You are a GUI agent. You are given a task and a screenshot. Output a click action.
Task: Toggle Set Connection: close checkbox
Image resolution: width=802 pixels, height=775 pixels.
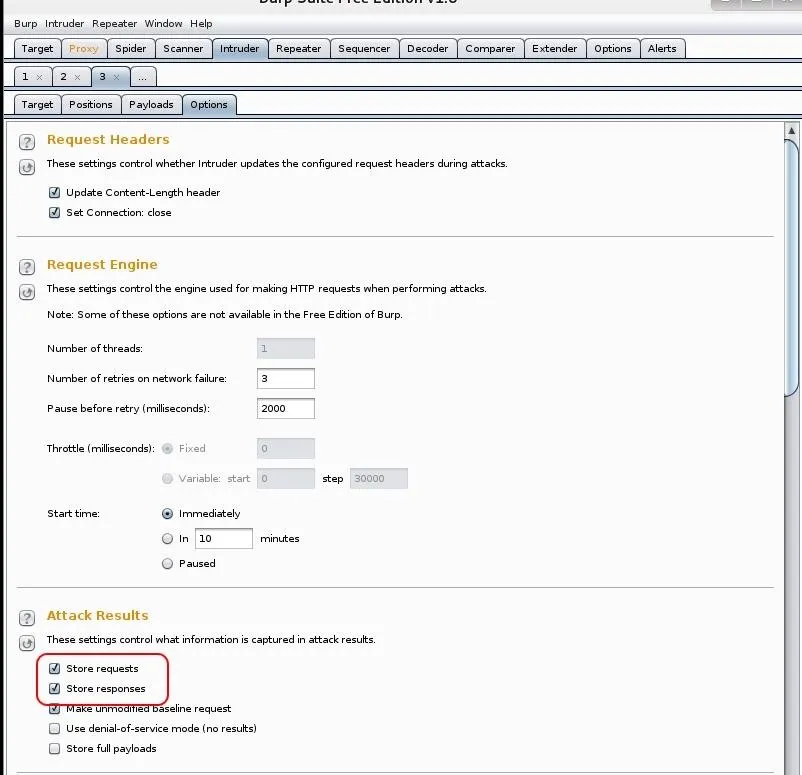coord(54,212)
